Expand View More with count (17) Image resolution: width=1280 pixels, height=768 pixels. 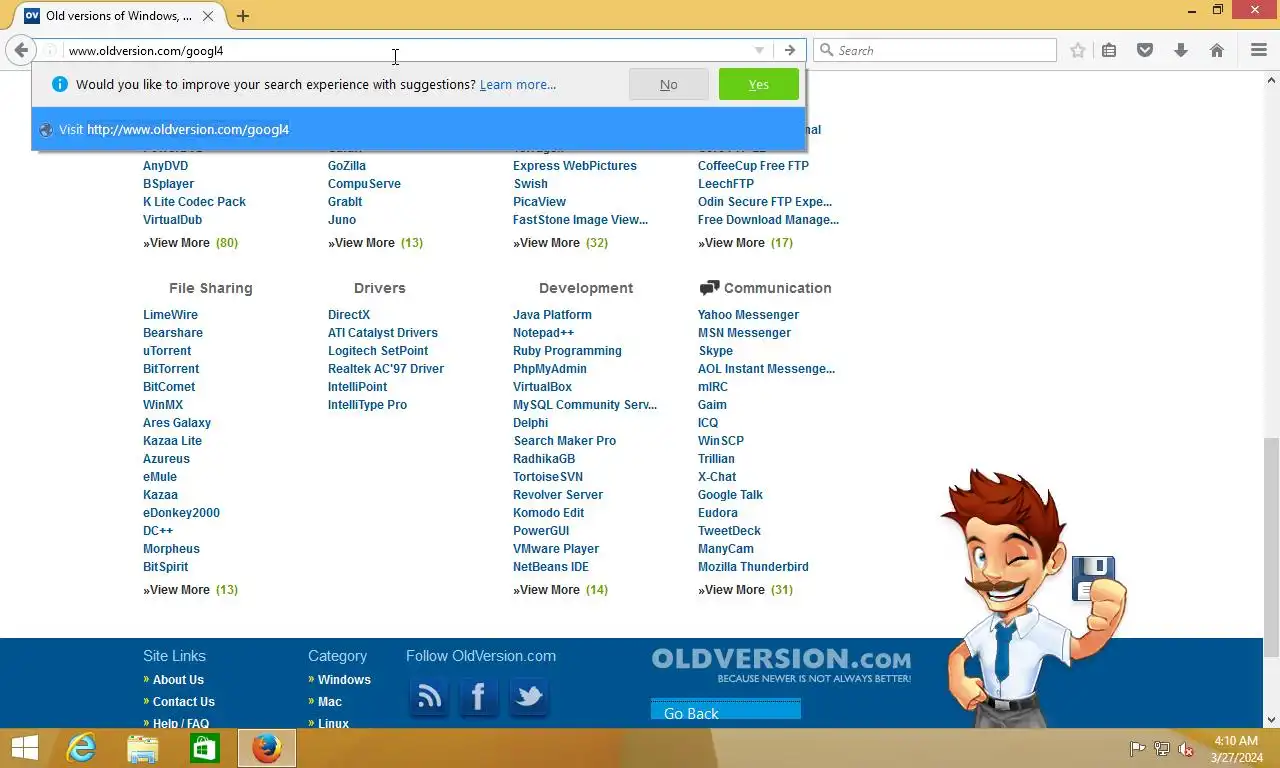click(x=745, y=243)
